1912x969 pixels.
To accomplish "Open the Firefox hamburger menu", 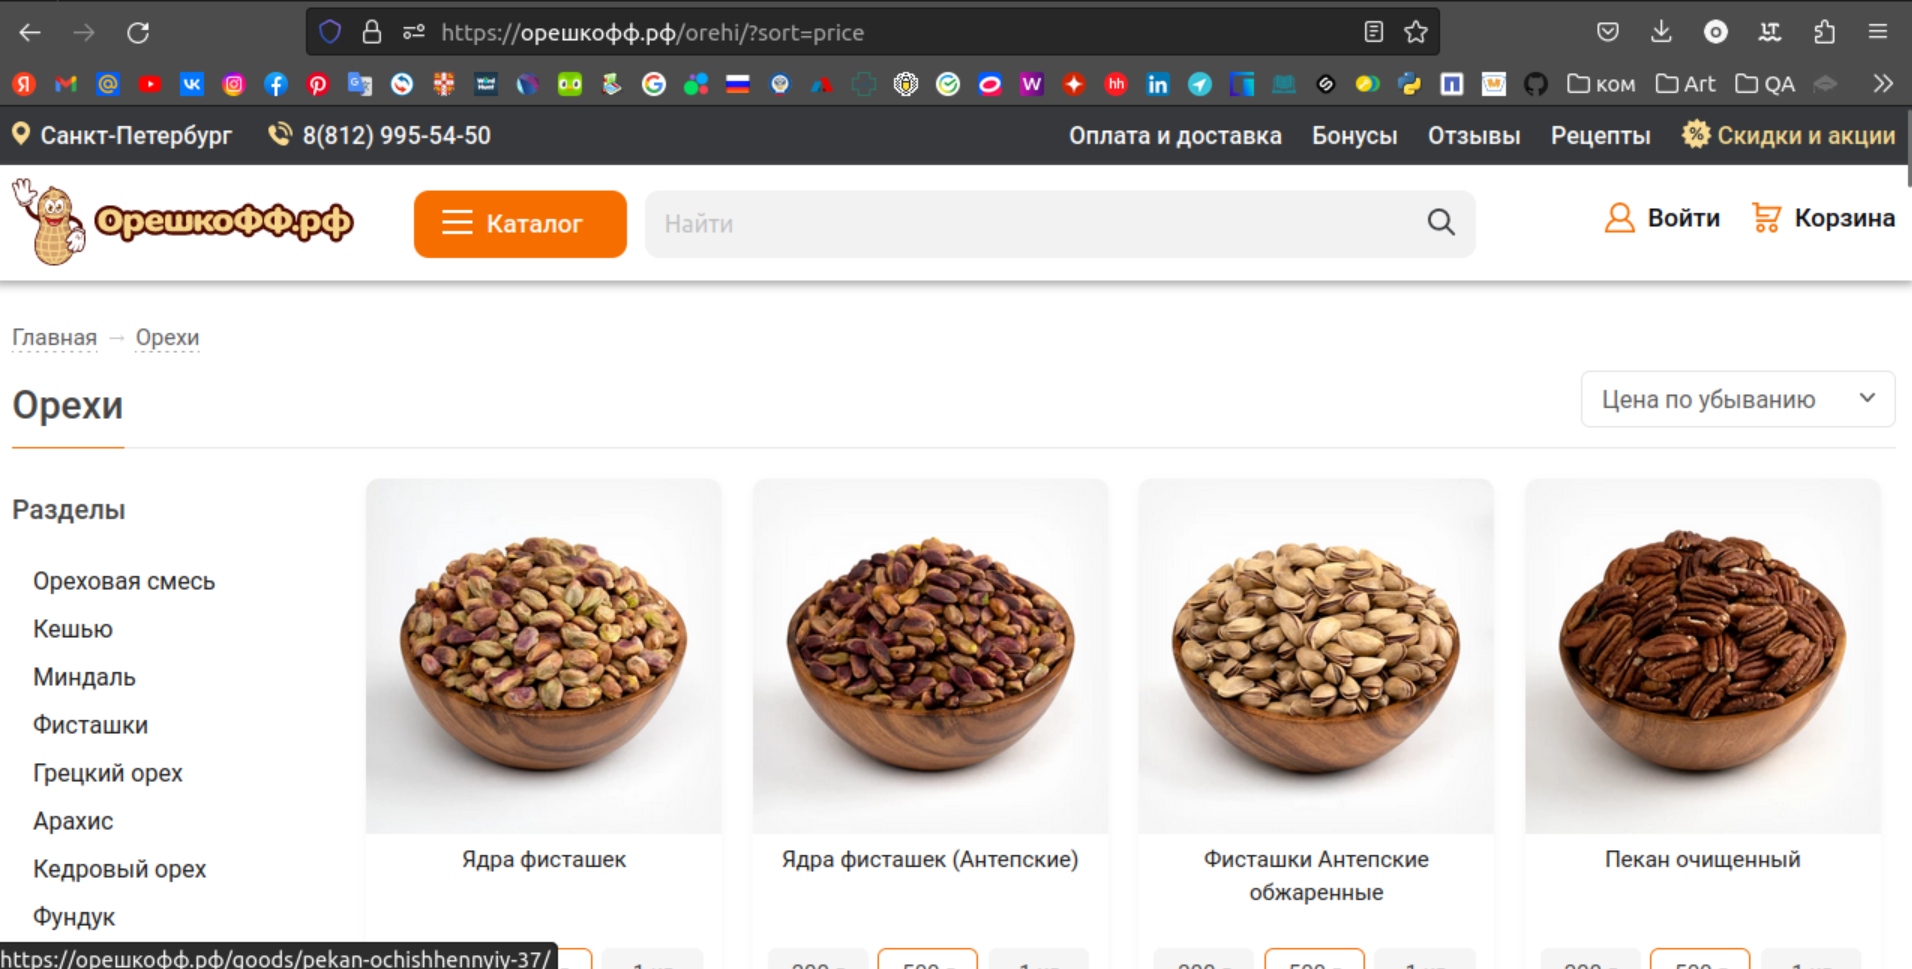I will click(1878, 32).
